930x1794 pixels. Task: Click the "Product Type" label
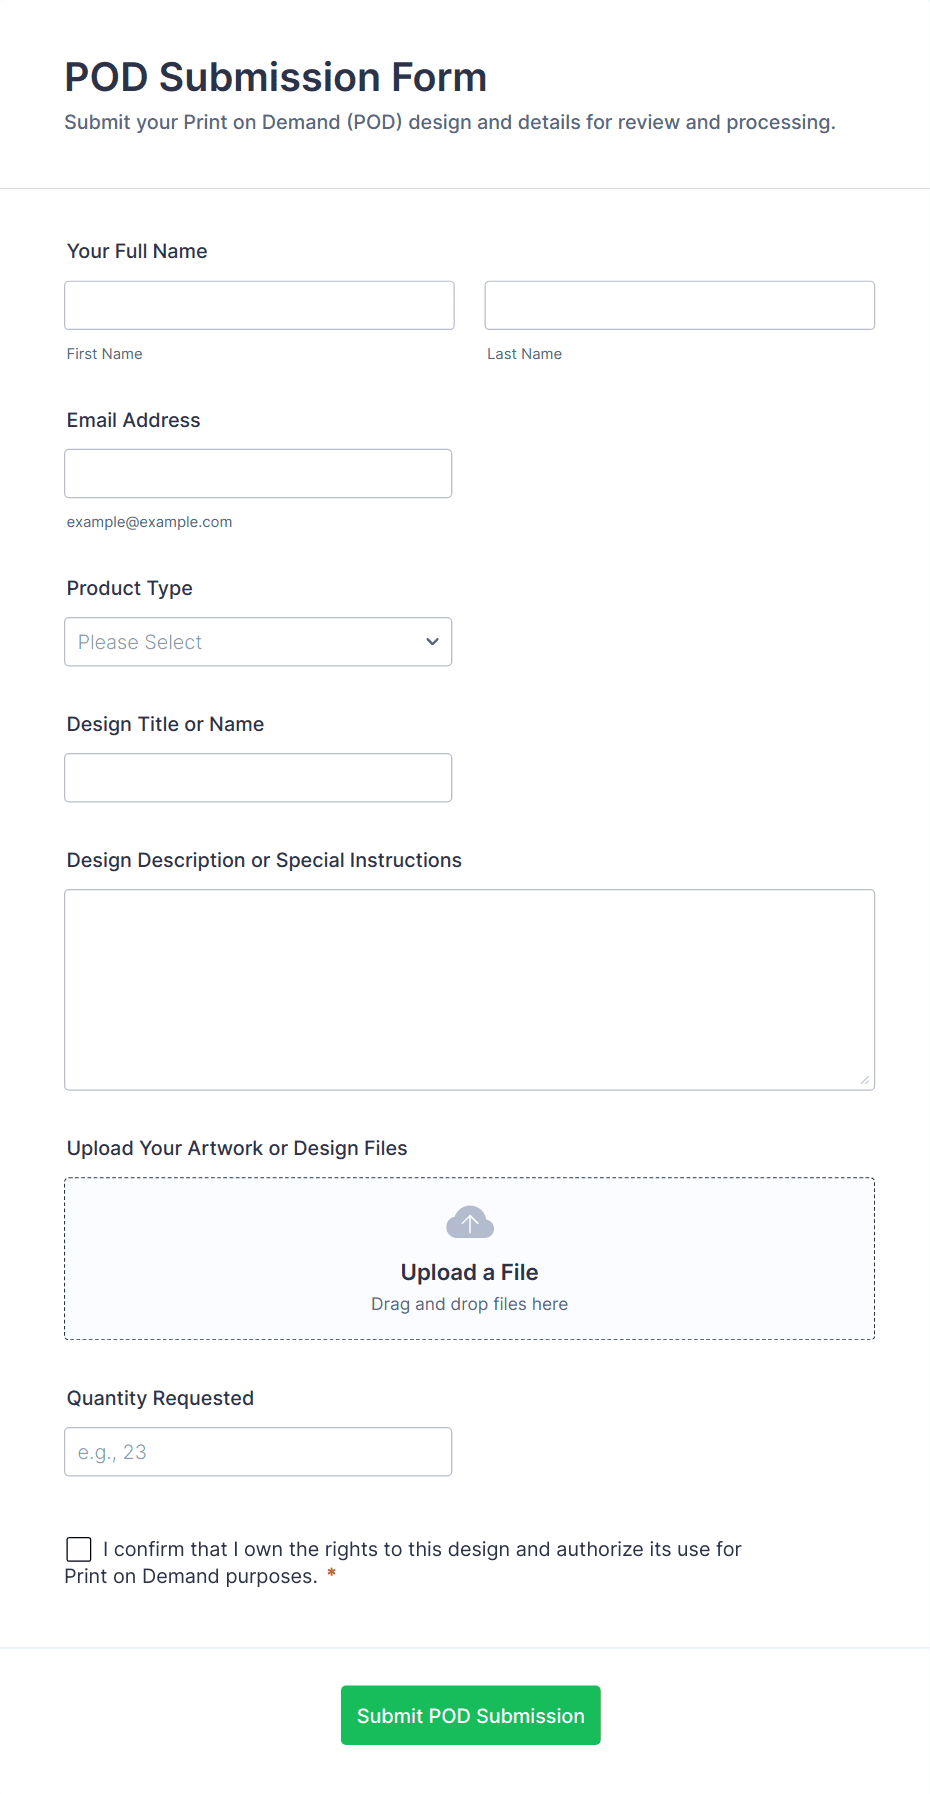pos(129,588)
